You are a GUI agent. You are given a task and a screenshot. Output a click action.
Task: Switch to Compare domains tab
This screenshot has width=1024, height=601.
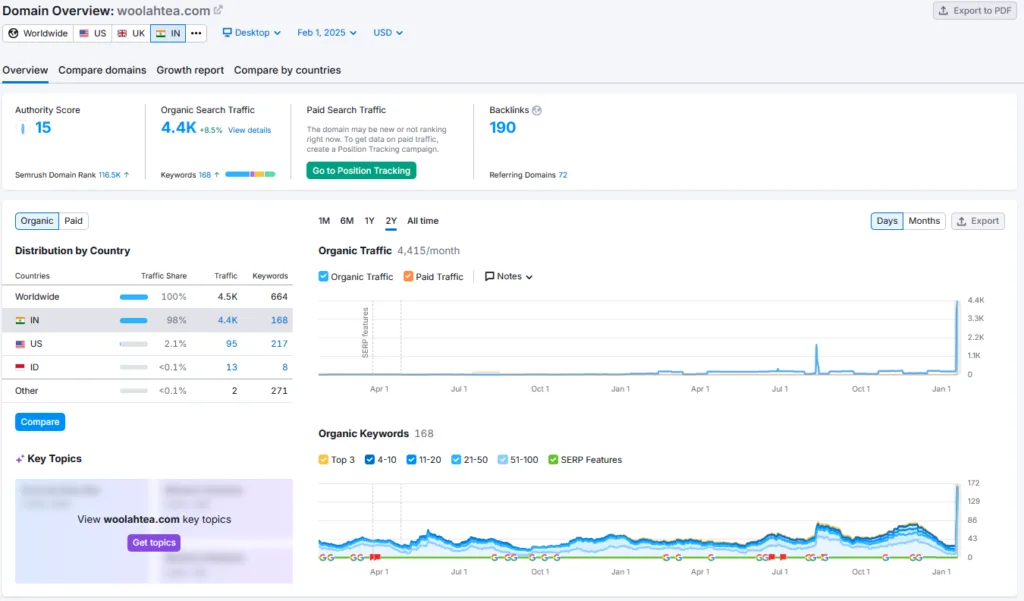tap(102, 70)
